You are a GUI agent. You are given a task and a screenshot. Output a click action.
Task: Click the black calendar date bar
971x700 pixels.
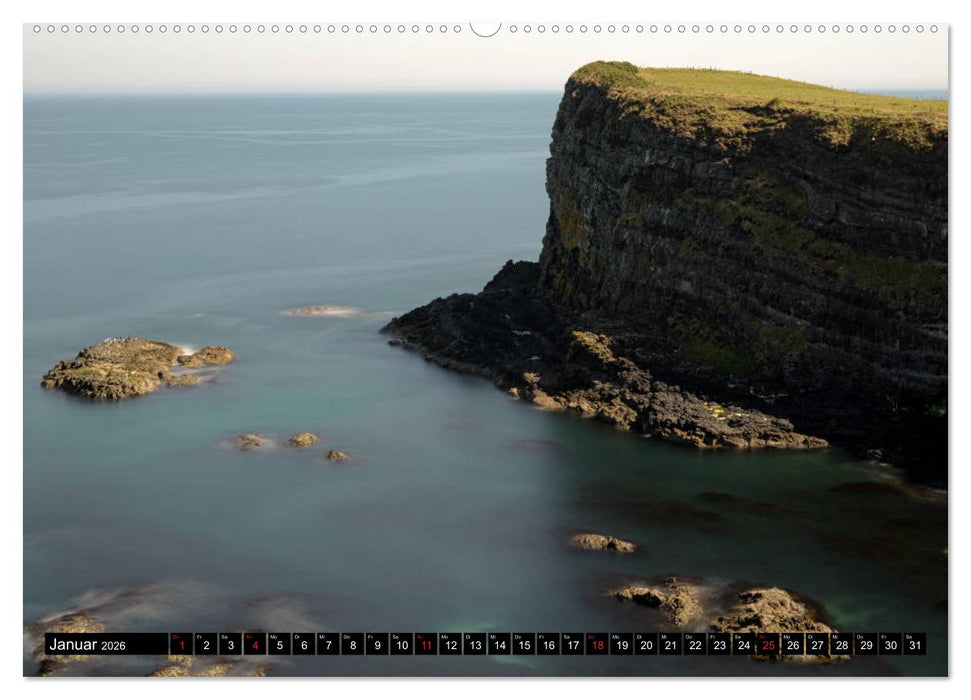pos(550,647)
